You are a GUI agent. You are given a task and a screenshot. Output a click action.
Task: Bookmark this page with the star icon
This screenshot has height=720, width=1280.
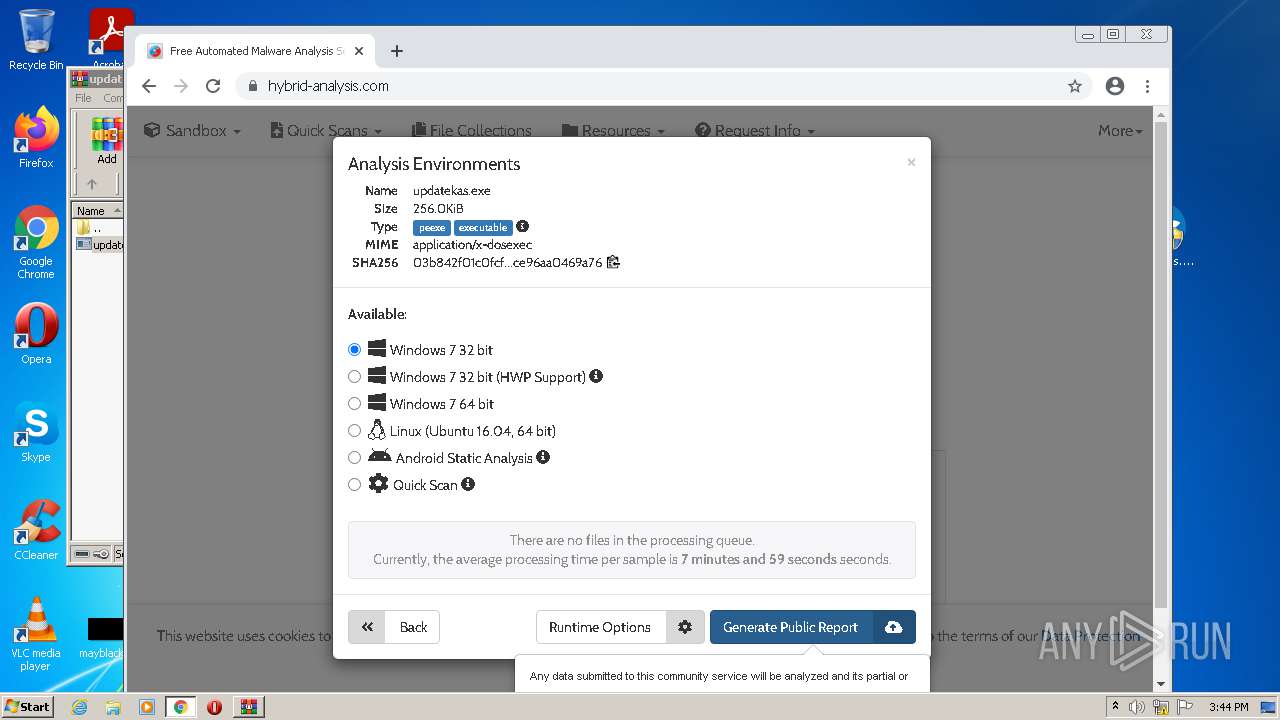click(1075, 86)
